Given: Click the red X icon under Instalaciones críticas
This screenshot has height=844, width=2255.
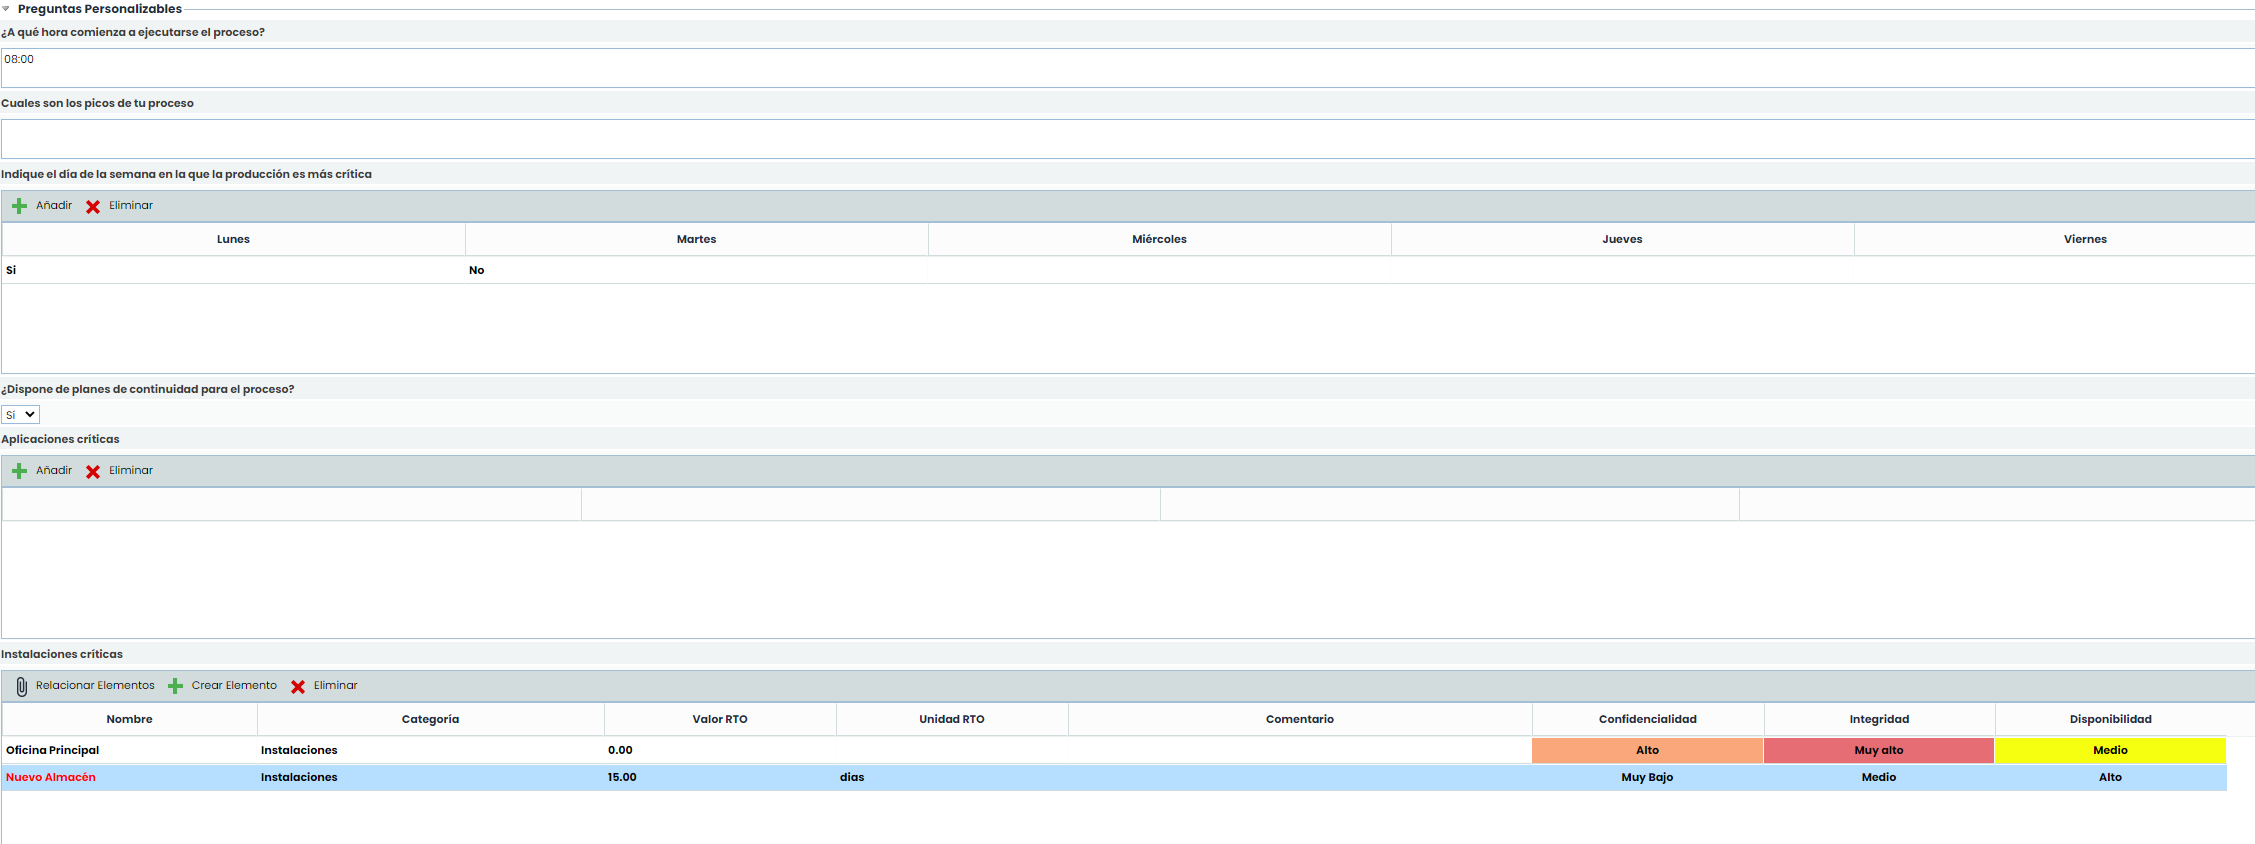Looking at the screenshot, I should [x=298, y=686].
